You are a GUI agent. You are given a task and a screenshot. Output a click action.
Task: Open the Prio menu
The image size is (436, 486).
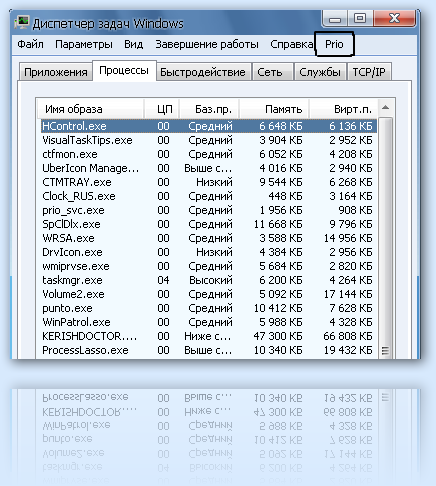pos(334,44)
